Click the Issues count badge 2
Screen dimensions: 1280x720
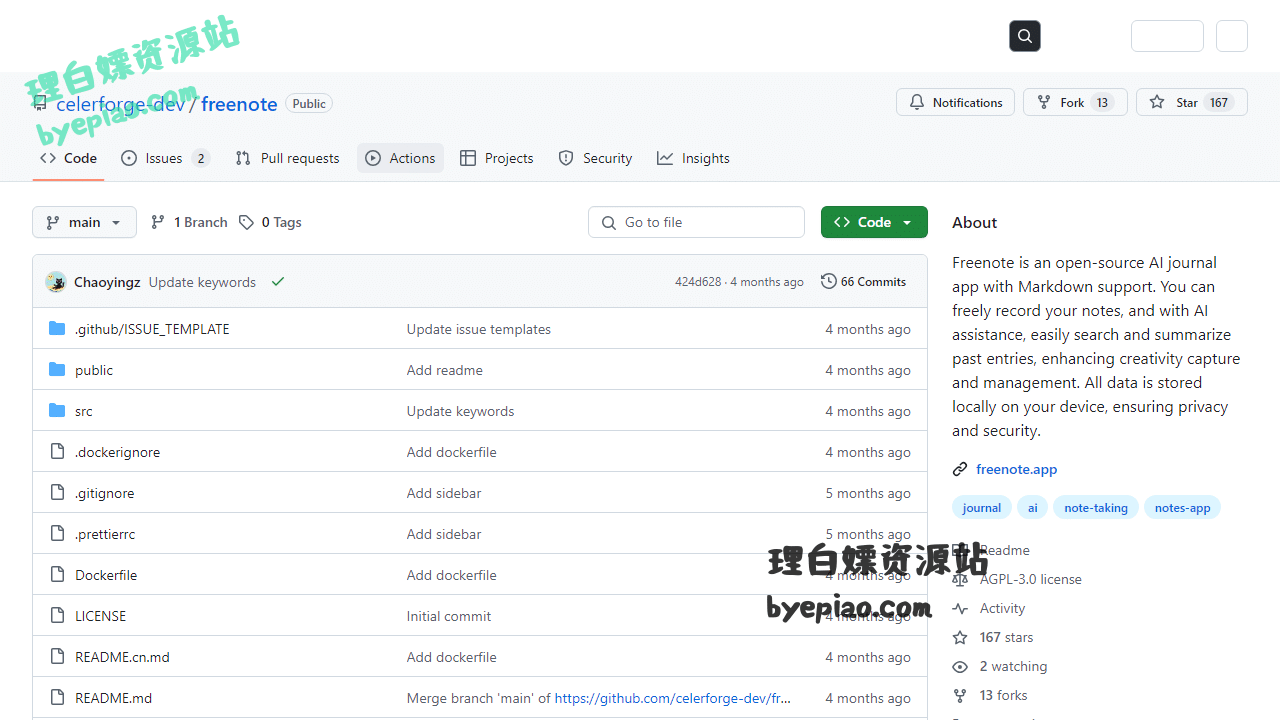(201, 158)
